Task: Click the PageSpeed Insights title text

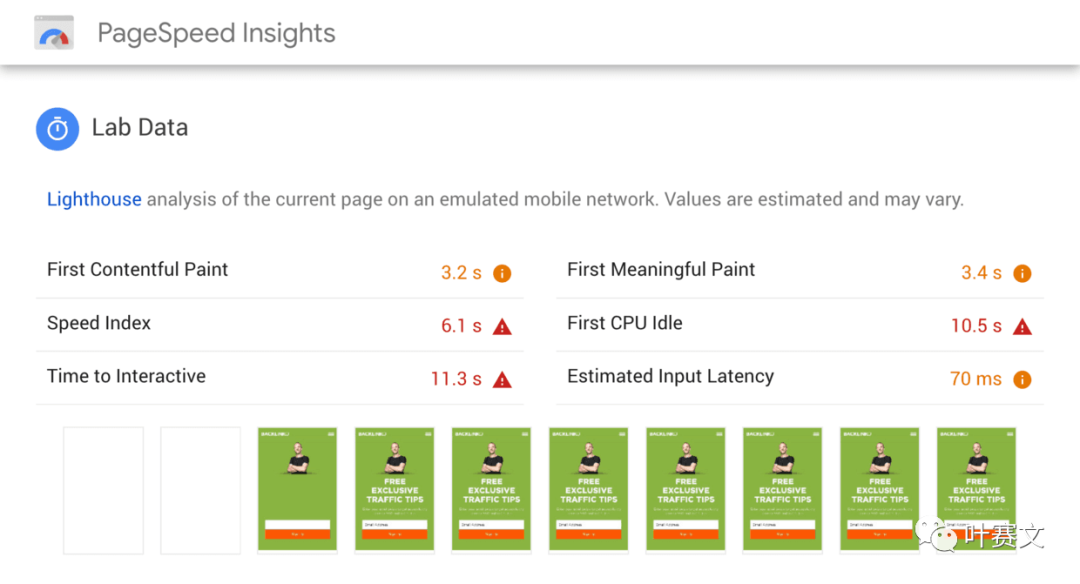Action: click(216, 33)
